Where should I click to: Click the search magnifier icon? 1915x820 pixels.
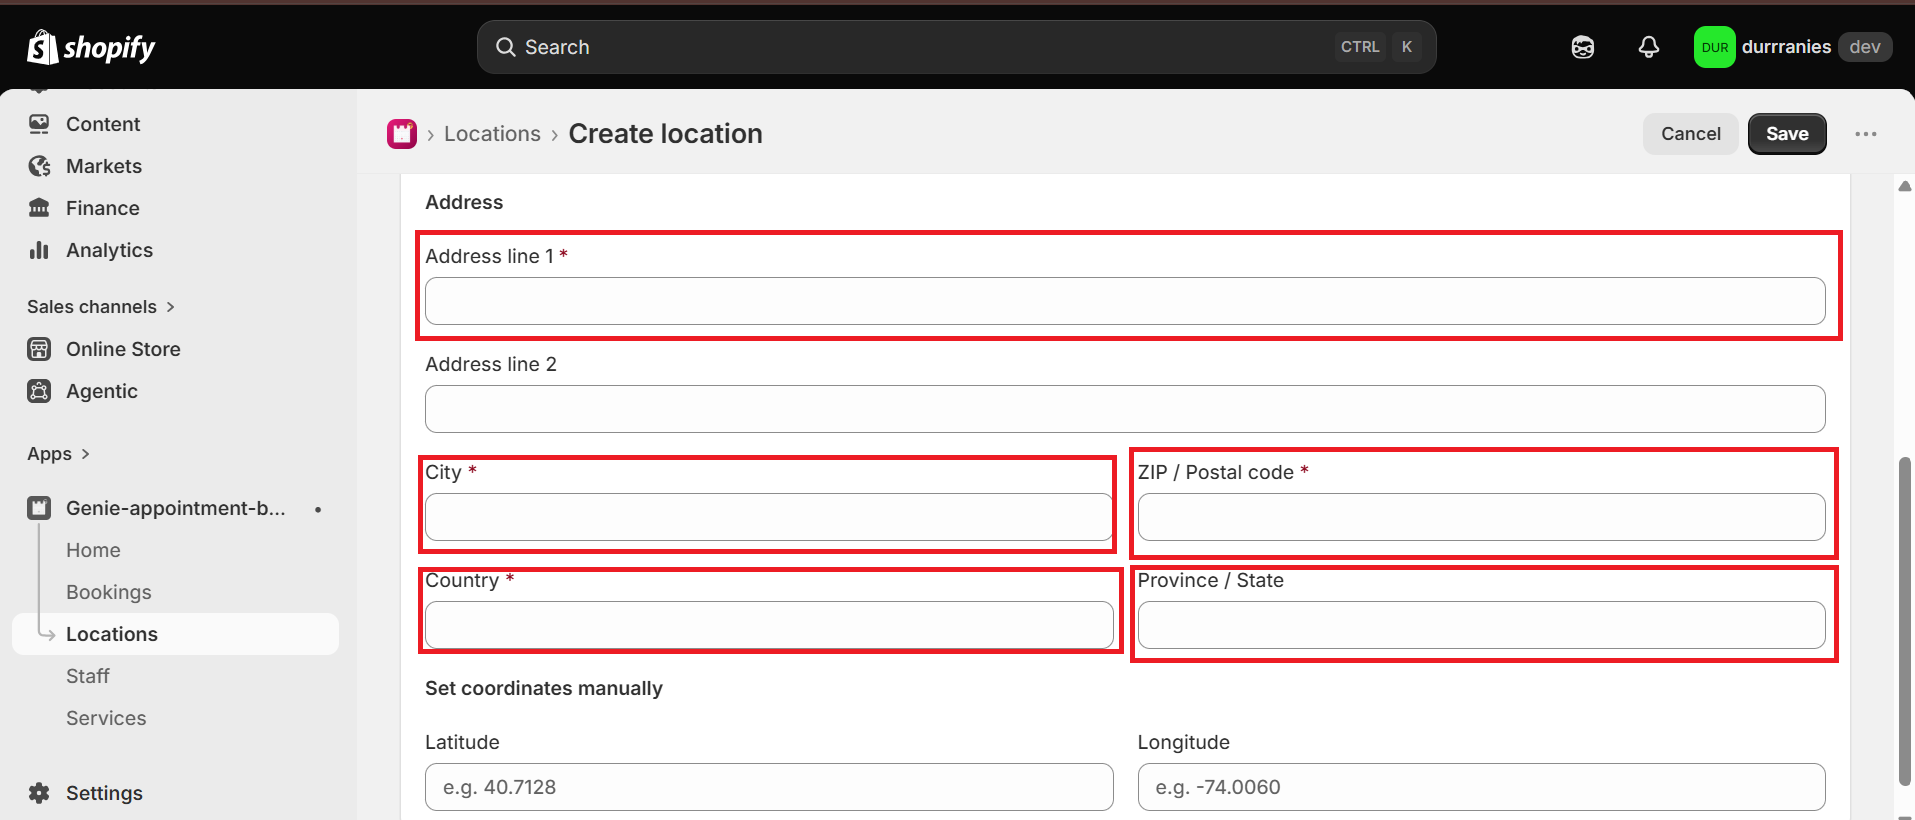pos(506,47)
